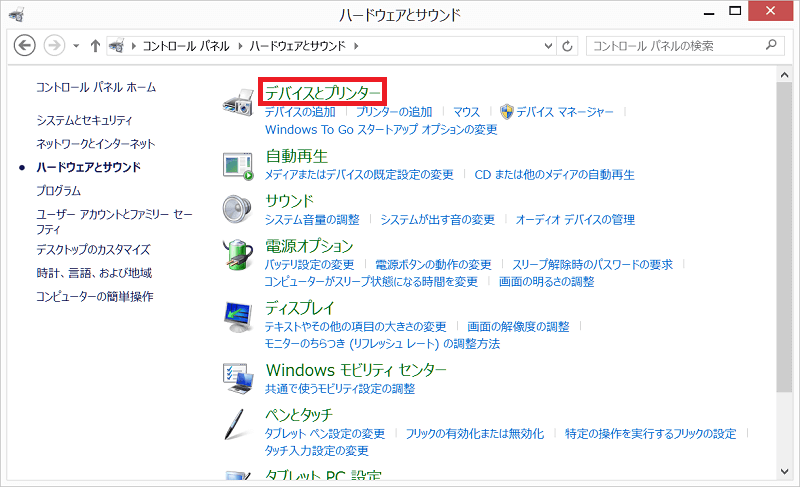Click the title bar window icon
The image size is (800, 487).
(x=17, y=14)
